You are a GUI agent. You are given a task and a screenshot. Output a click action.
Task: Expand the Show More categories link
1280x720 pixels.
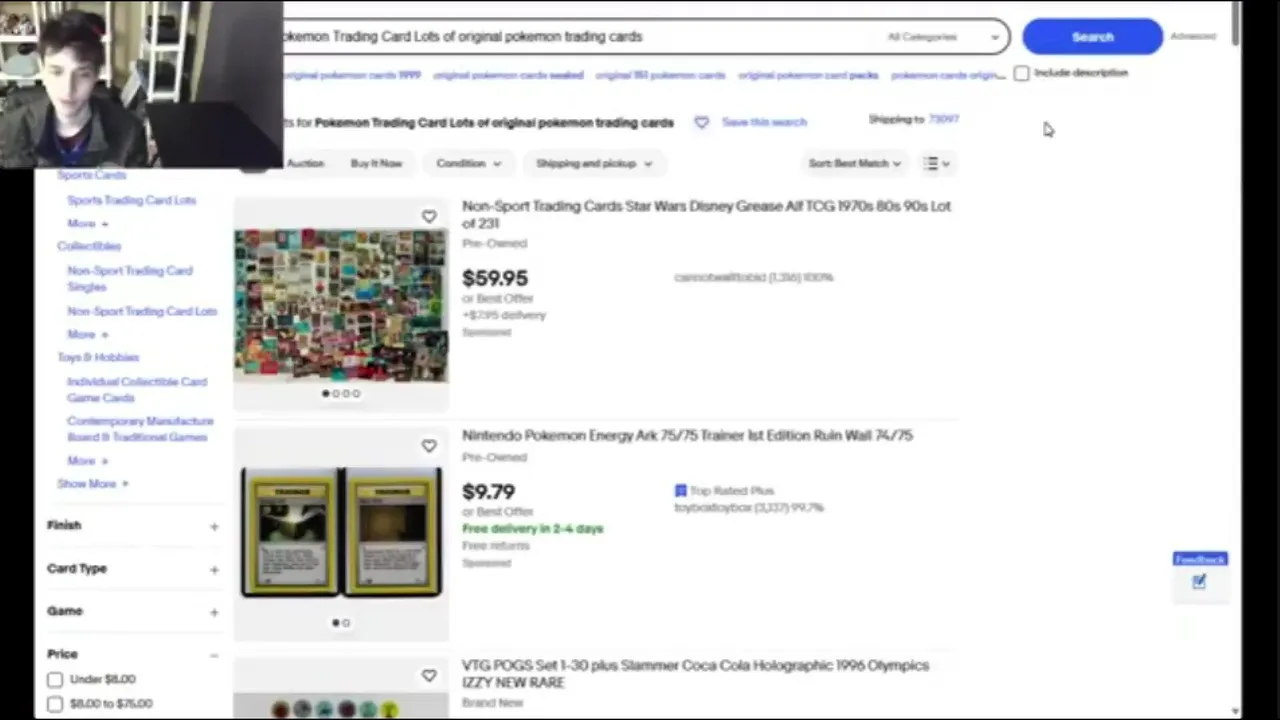tap(92, 484)
